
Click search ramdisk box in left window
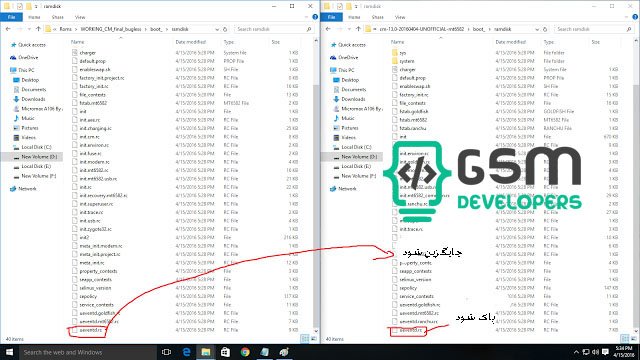(x=273, y=29)
